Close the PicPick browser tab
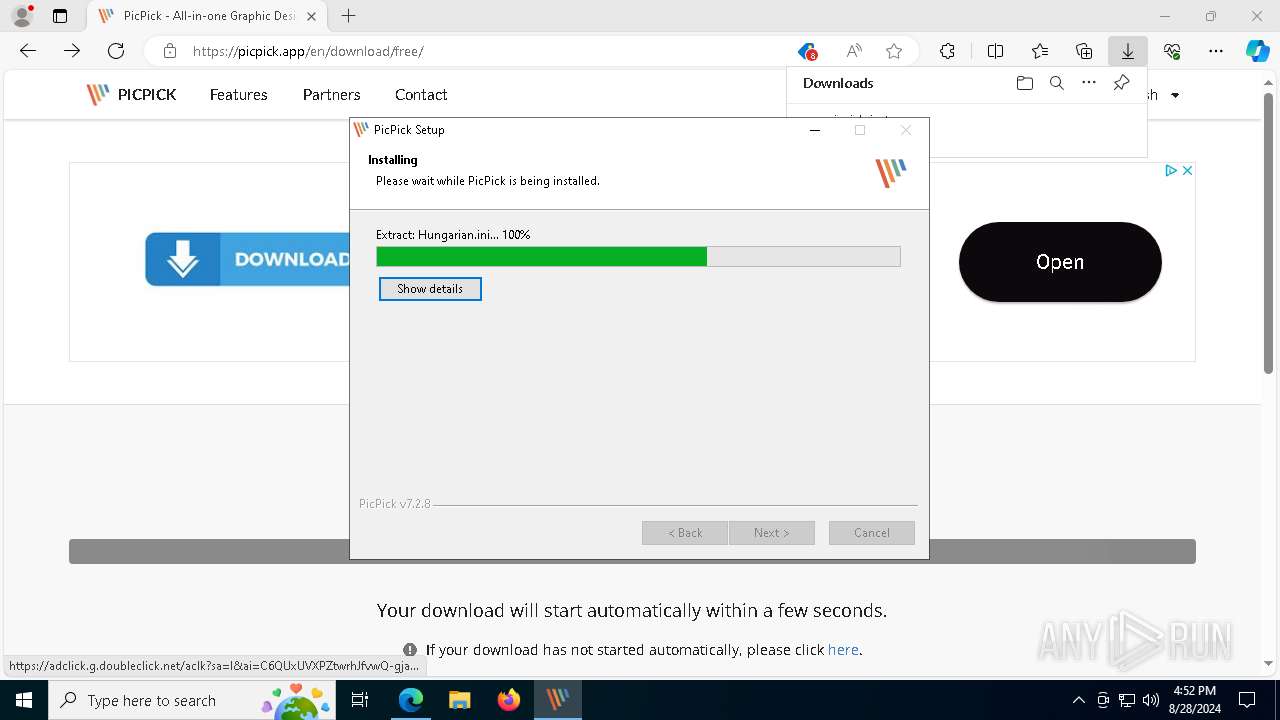 pyautogui.click(x=311, y=16)
